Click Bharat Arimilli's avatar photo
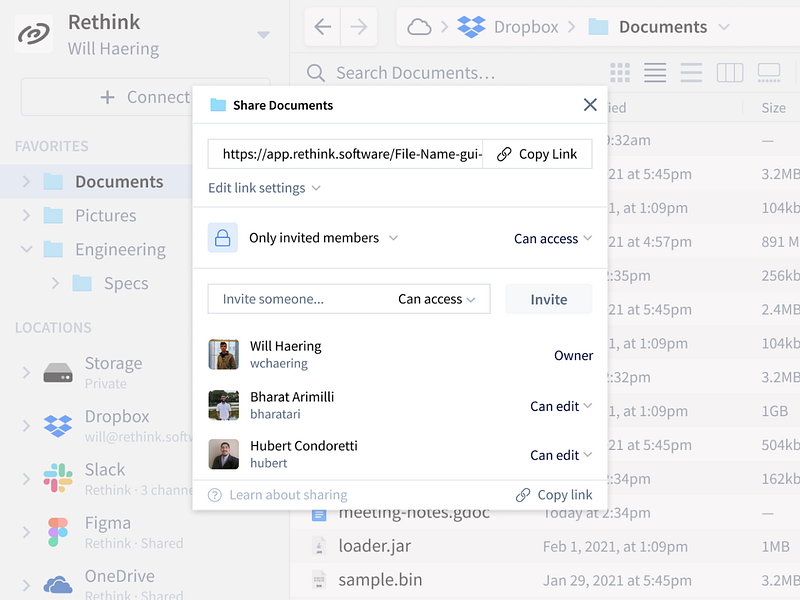The height and width of the screenshot is (600, 800). 223,405
